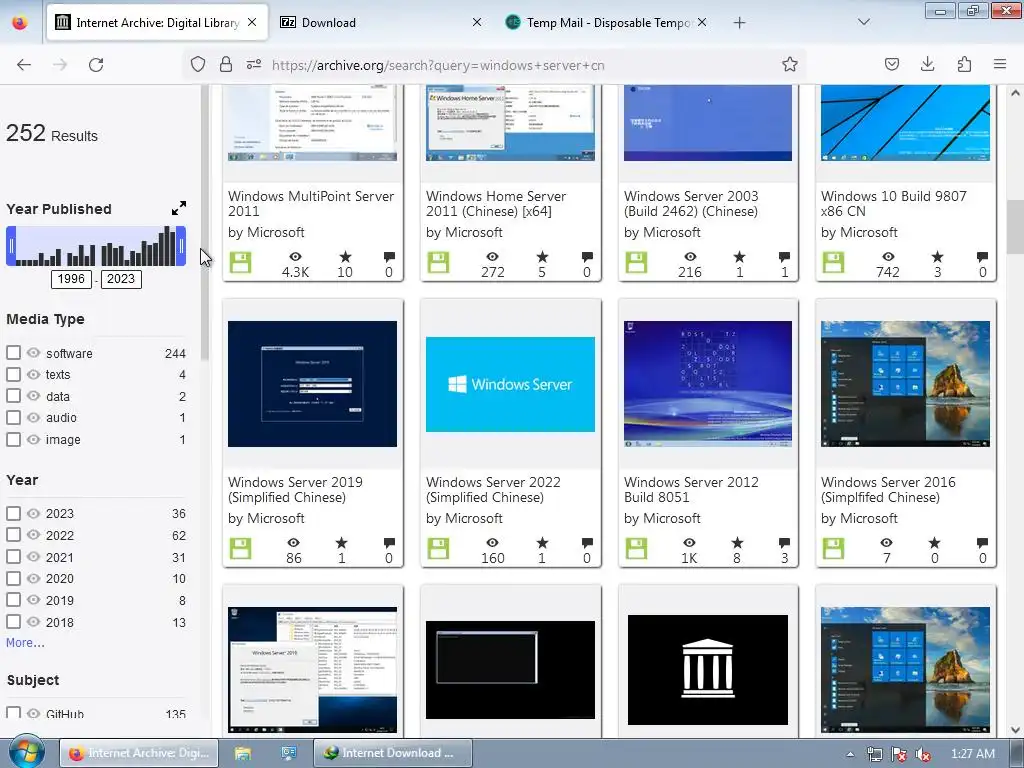
Task: Click the muted volume tray icon
Action: [x=923, y=754]
